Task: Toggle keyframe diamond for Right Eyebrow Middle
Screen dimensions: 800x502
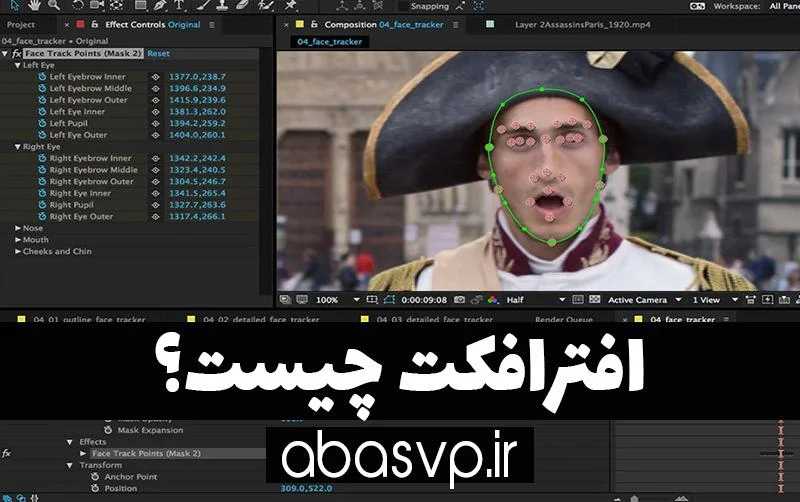Action: point(156,170)
